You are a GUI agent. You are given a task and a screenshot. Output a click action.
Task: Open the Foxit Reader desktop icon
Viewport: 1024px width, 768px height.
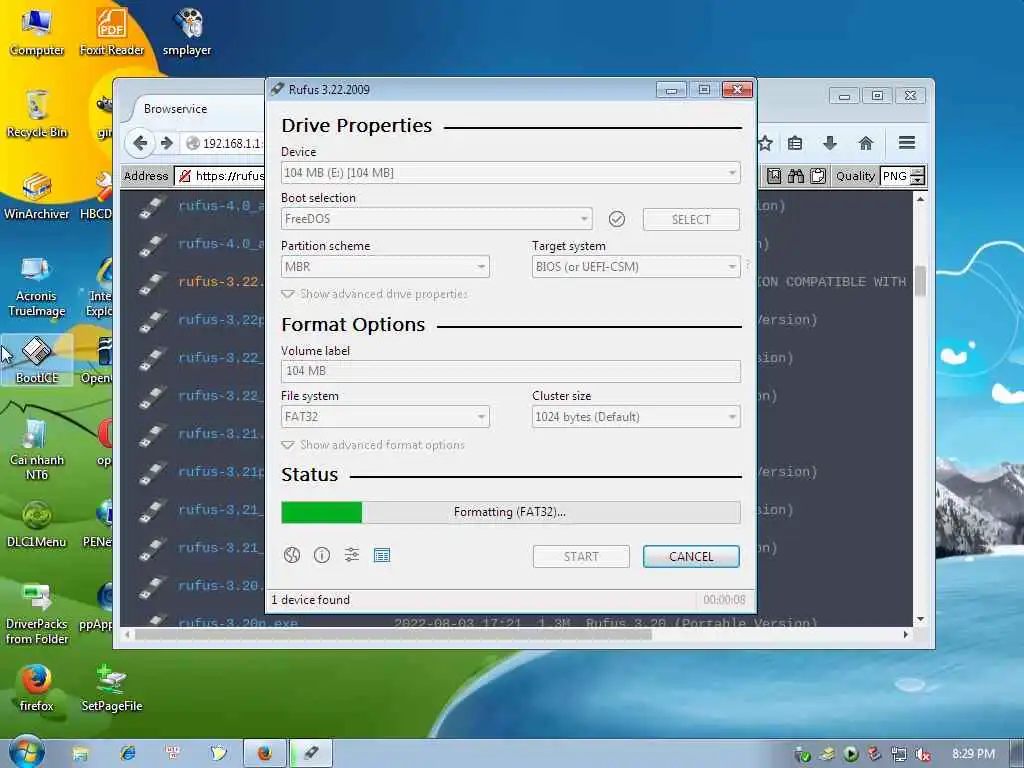(x=112, y=32)
